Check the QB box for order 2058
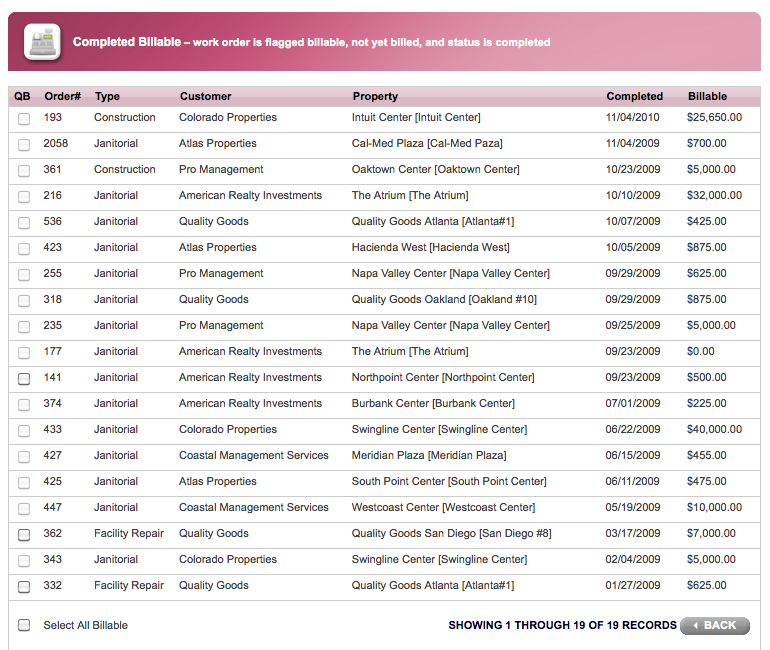This screenshot has height=650, width=770. pyautogui.click(x=24, y=145)
